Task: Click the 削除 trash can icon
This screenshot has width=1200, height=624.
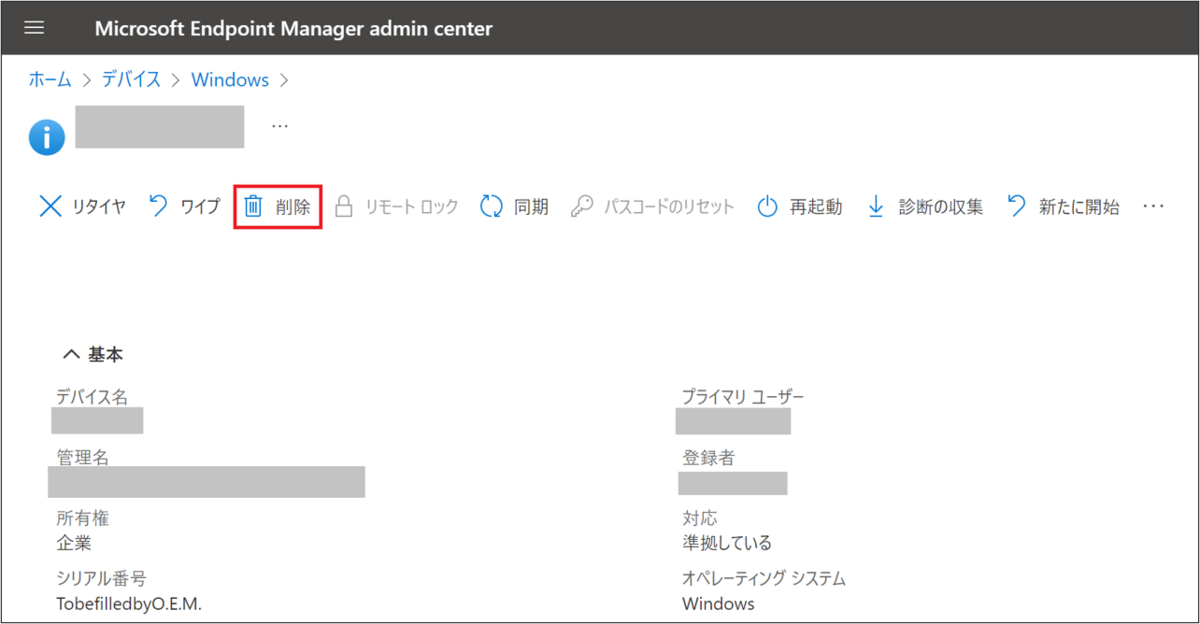Action: pyautogui.click(x=253, y=207)
